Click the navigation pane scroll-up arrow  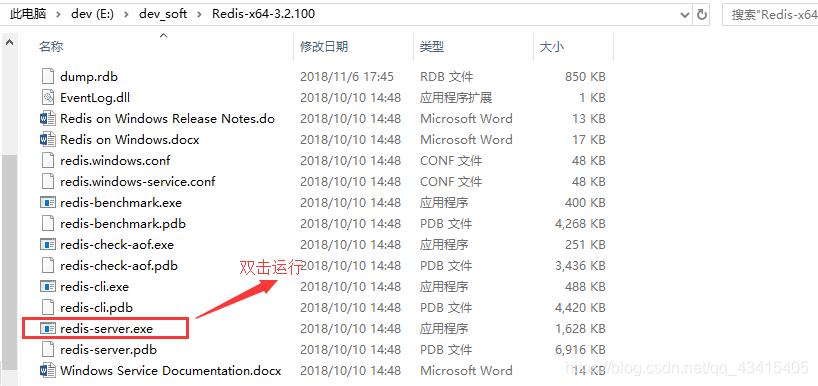pyautogui.click(x=9, y=43)
